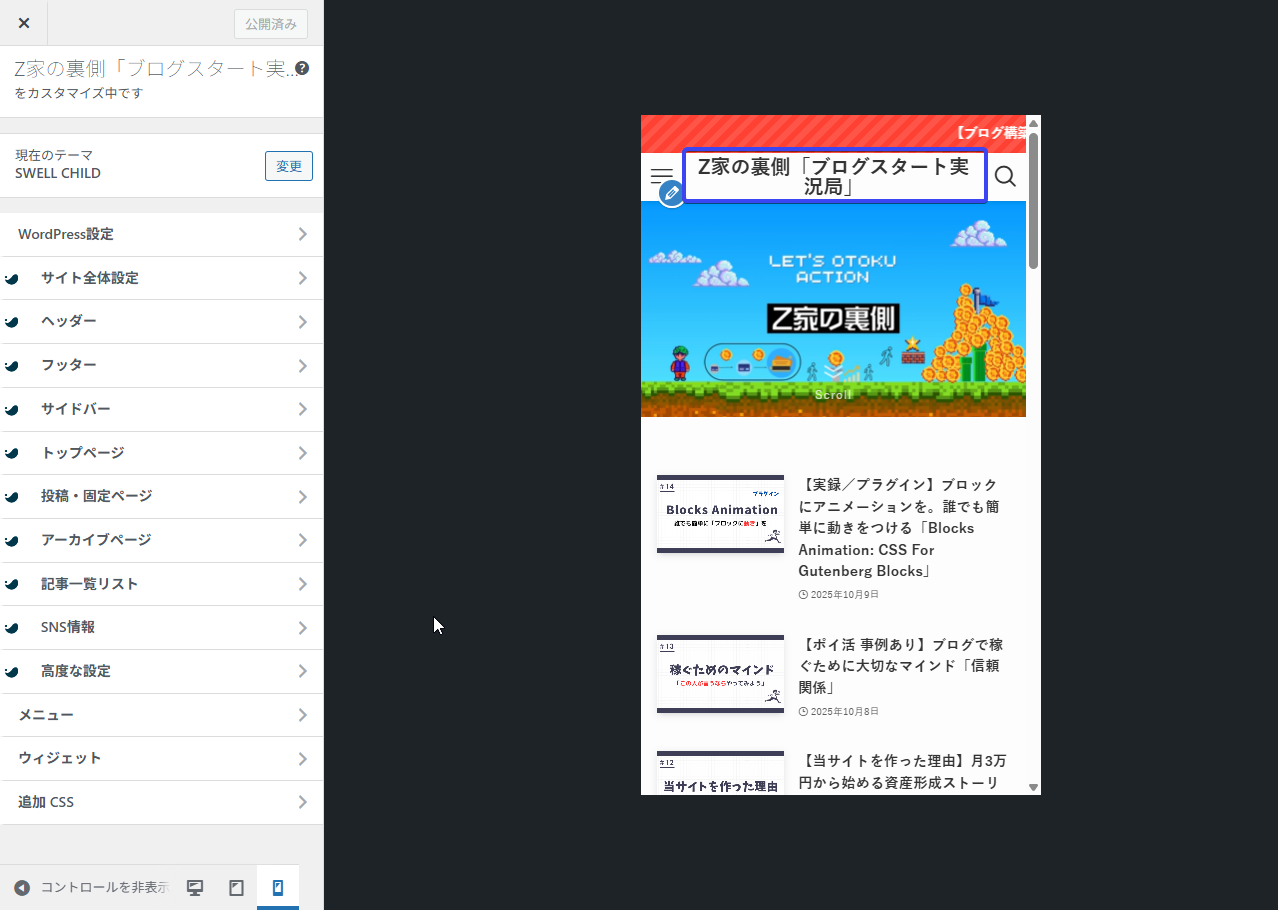1278x910 pixels.
Task: Hide controls using the collapse arrow icon
Action: click(22, 888)
